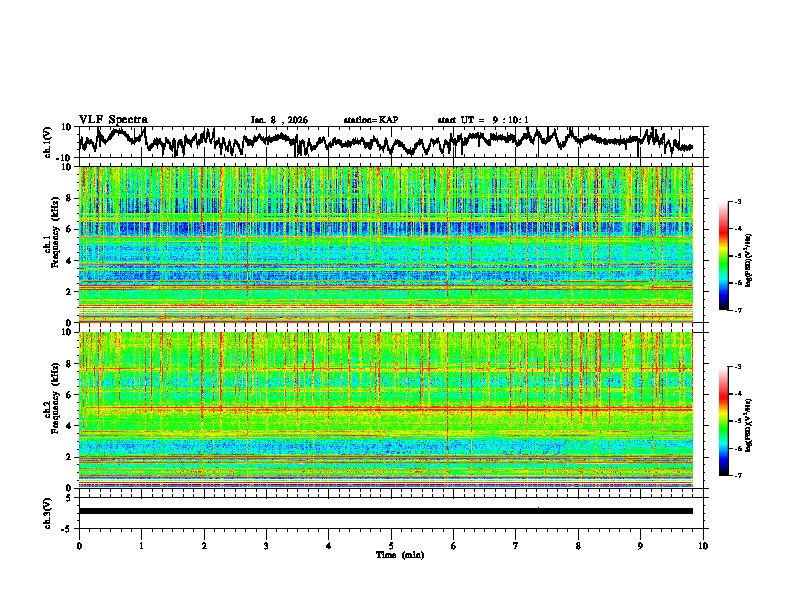Click inside the ch.1 frequency spectrogram
The height and width of the screenshot is (612, 792).
click(385, 244)
